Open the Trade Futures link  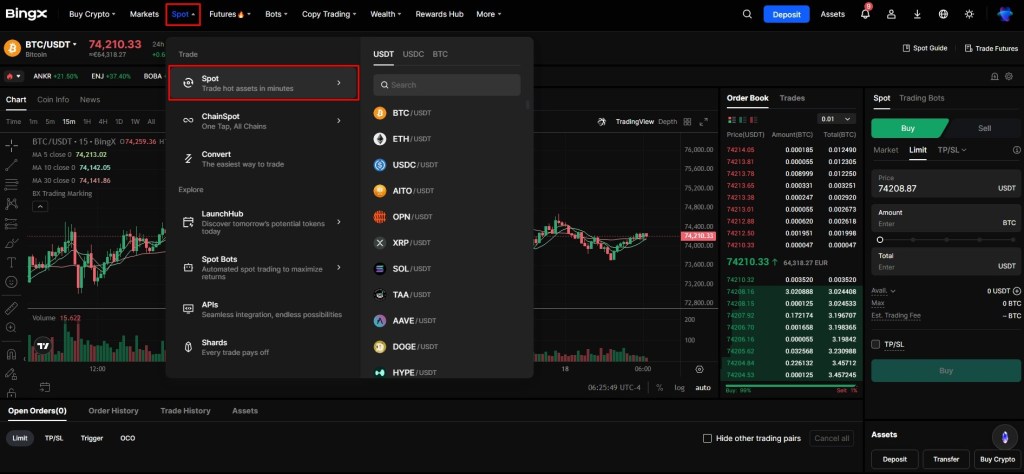click(991, 48)
